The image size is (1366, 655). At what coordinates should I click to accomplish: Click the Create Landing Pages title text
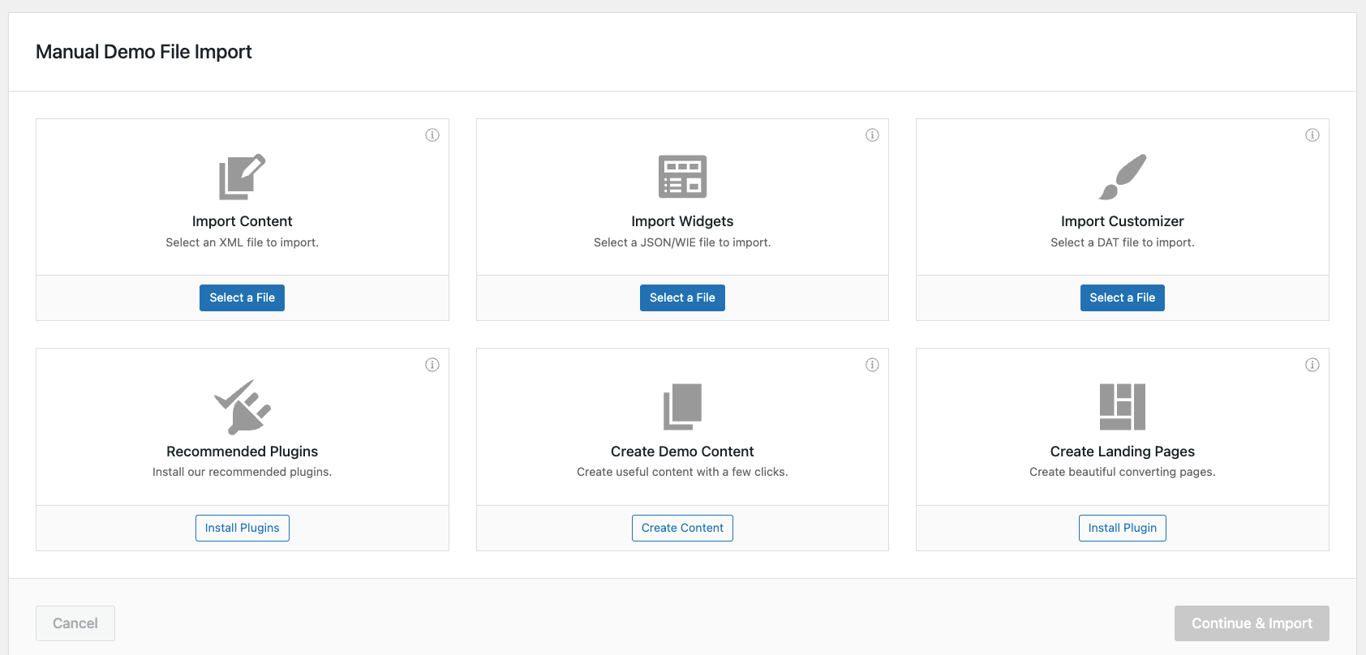pyautogui.click(x=1122, y=451)
